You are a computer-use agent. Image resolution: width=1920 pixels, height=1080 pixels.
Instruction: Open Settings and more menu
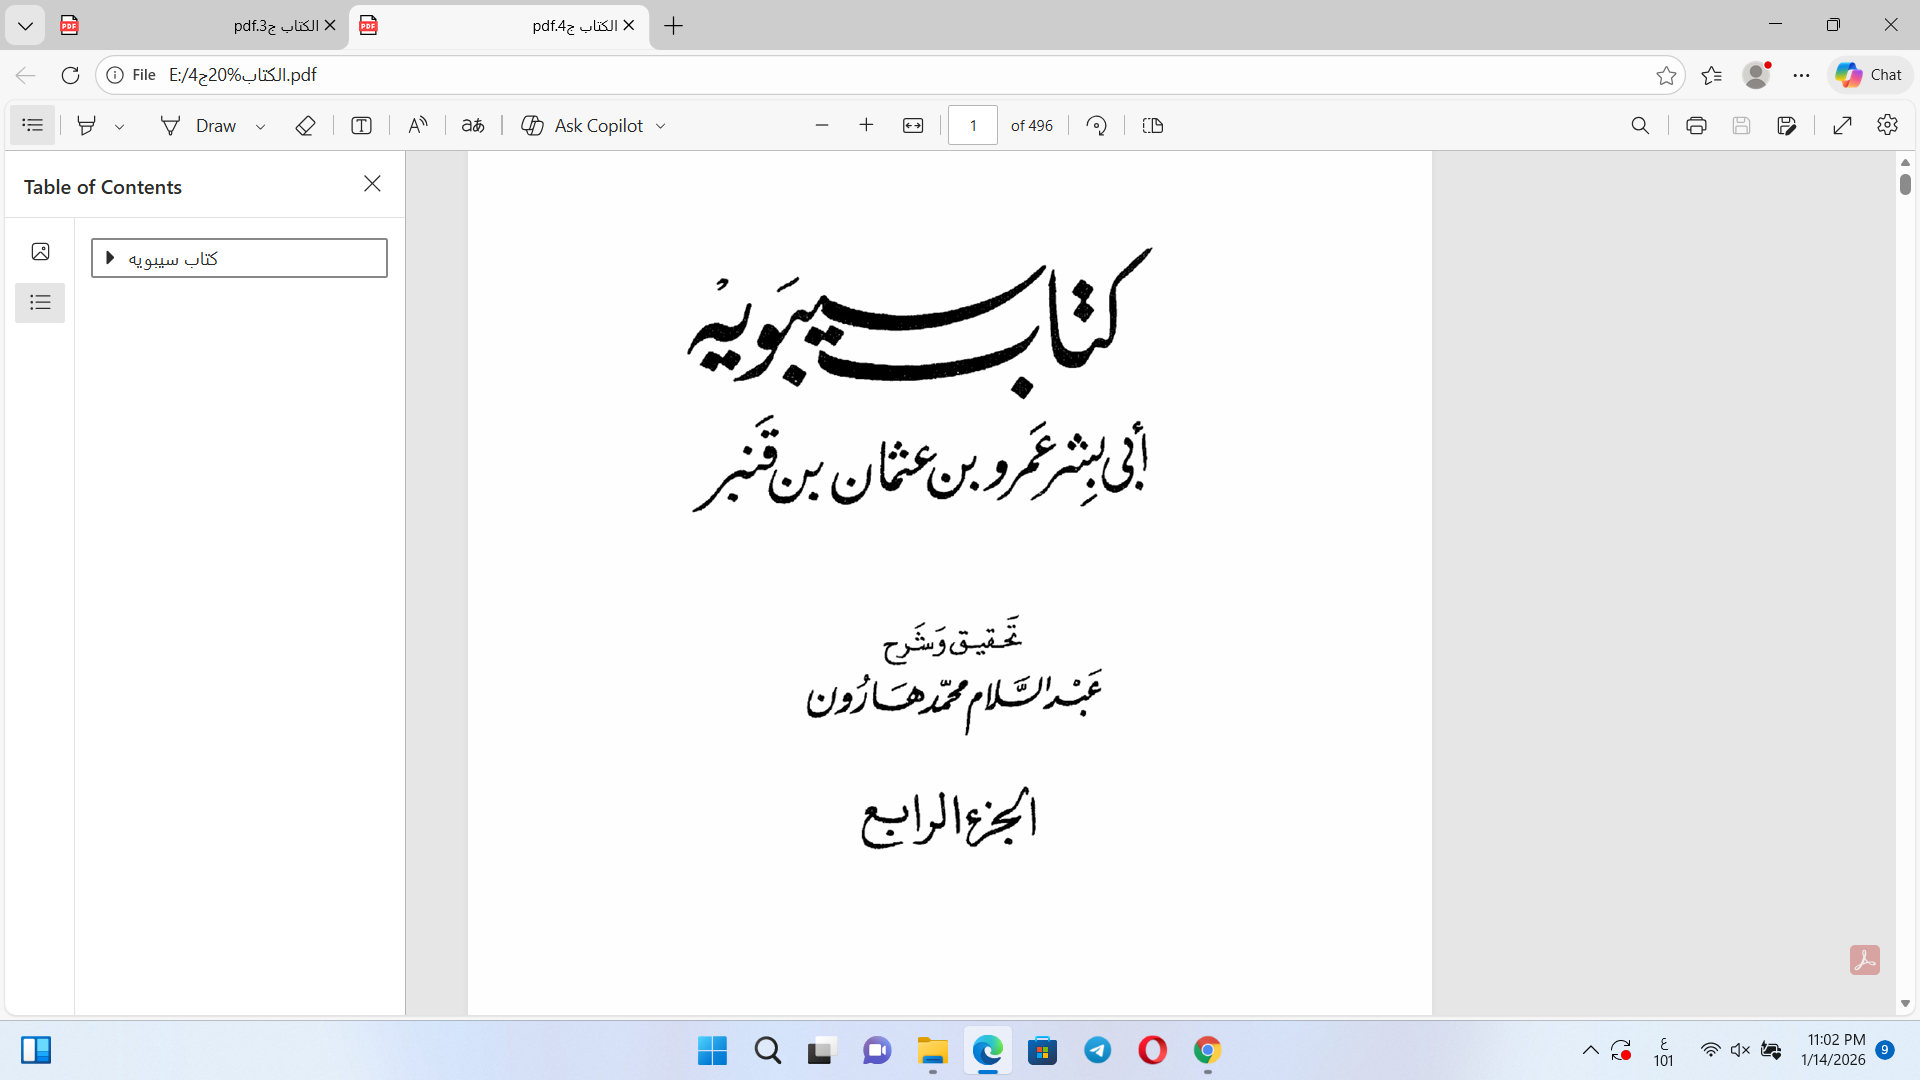tap(1802, 75)
